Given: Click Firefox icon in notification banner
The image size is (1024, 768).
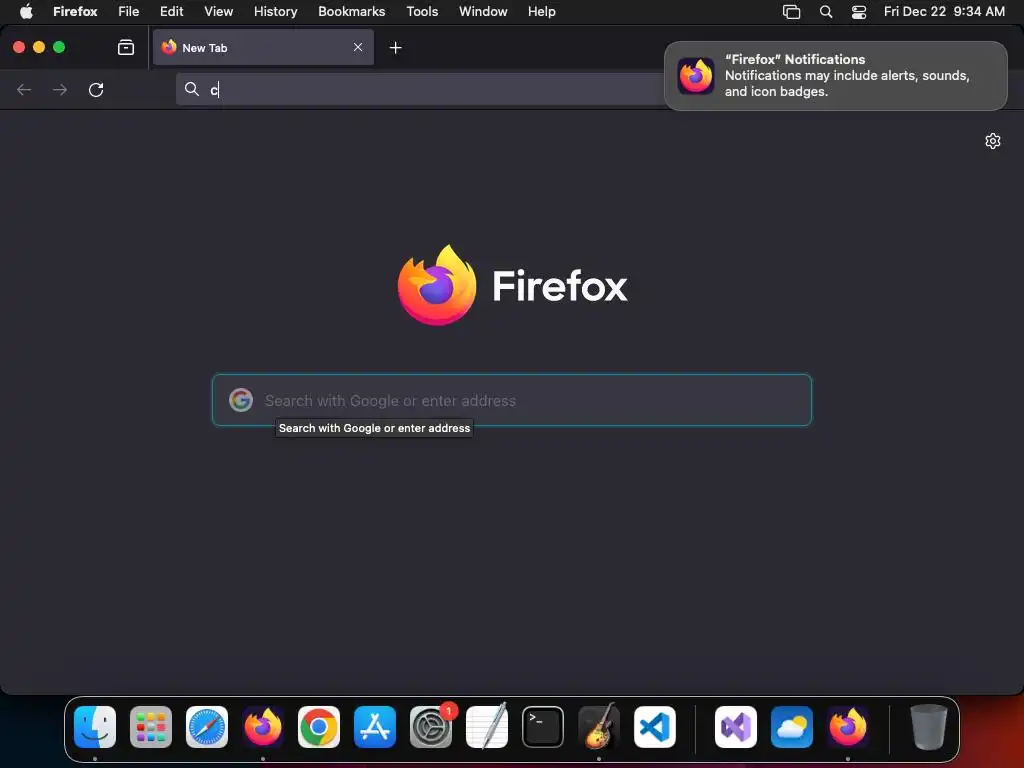Looking at the screenshot, I should [x=696, y=76].
